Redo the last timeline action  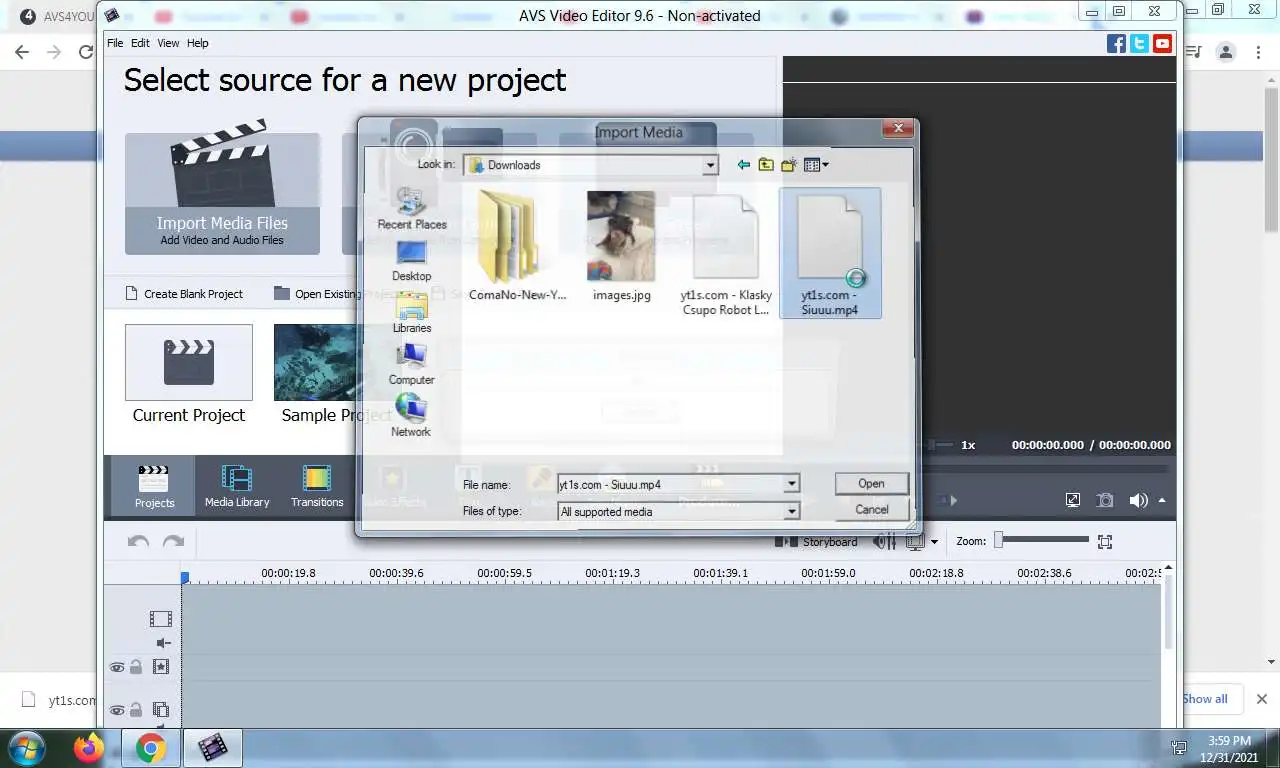point(174,541)
